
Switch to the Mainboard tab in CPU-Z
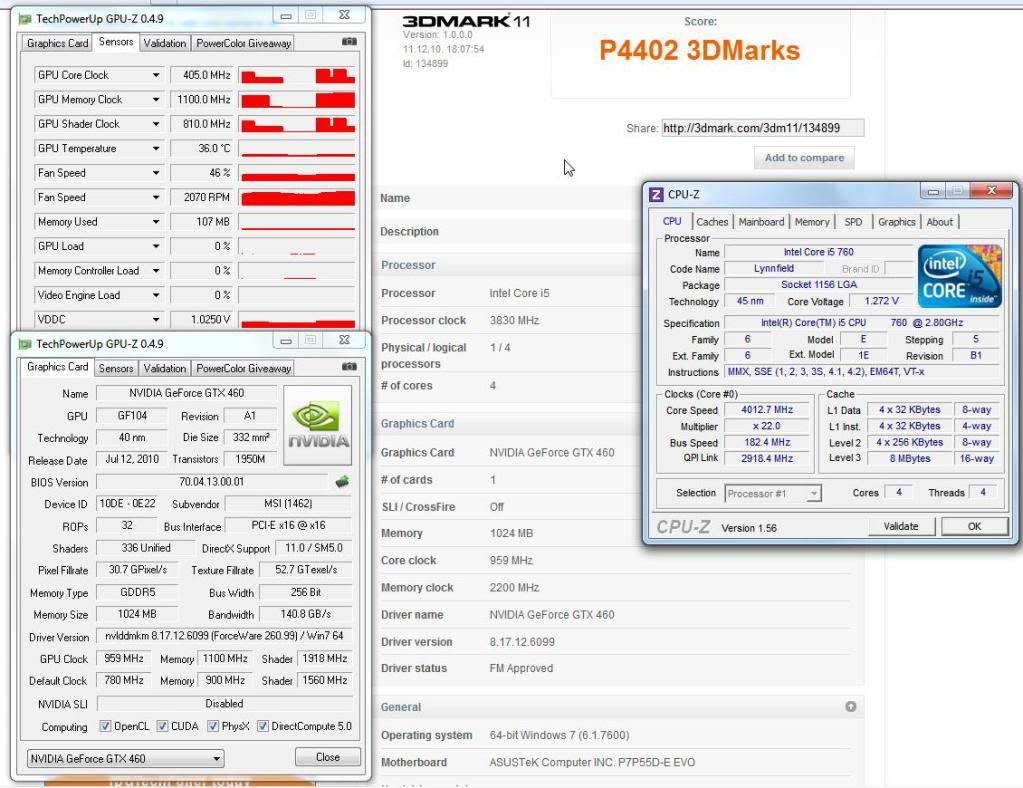tap(761, 222)
